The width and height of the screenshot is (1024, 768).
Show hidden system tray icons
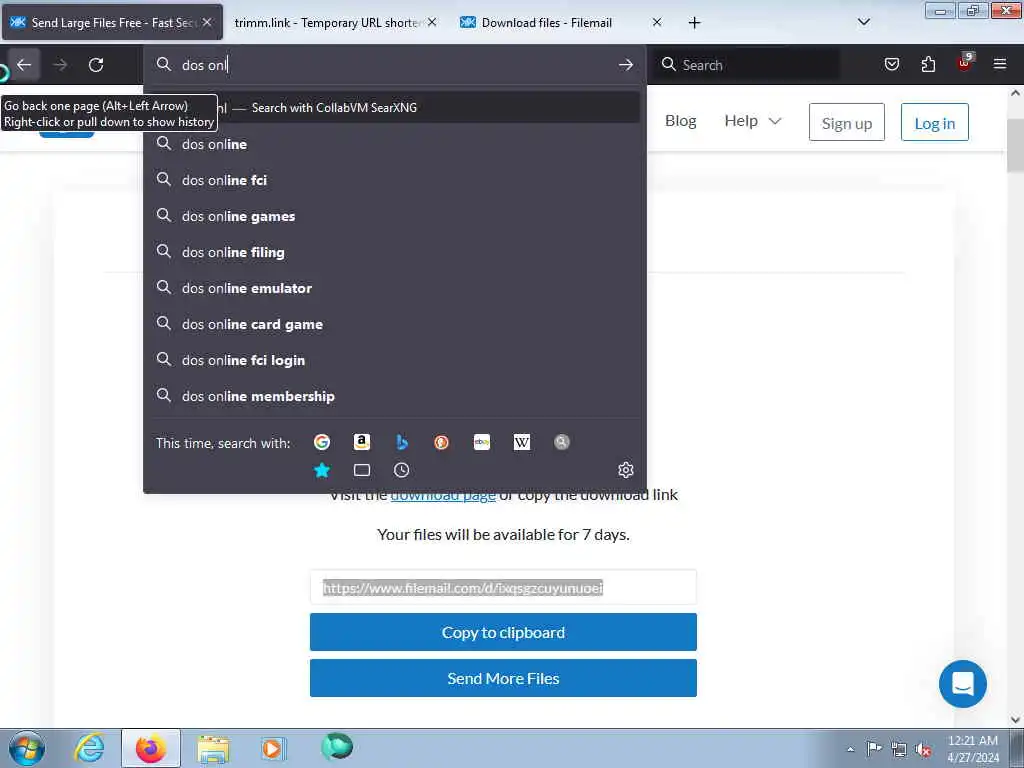[850, 749]
